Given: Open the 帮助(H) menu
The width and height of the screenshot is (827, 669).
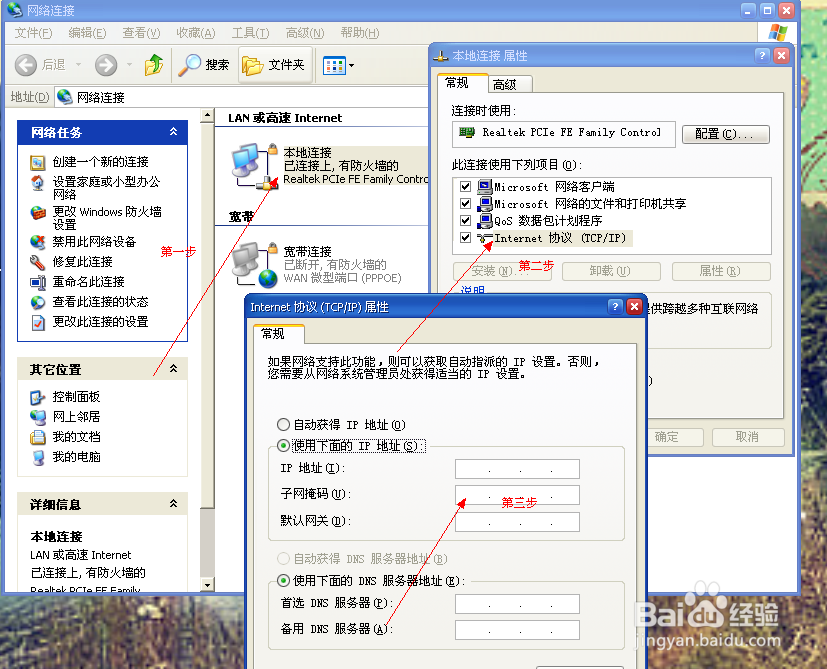Looking at the screenshot, I should point(360,33).
